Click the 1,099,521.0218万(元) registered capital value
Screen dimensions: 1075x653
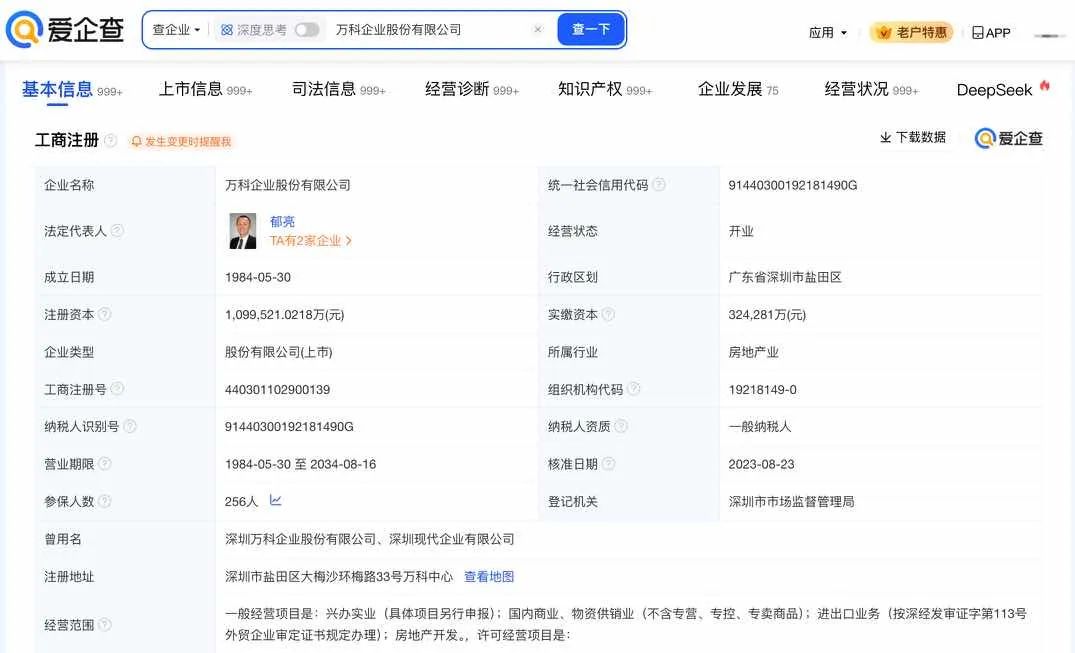tap(285, 315)
